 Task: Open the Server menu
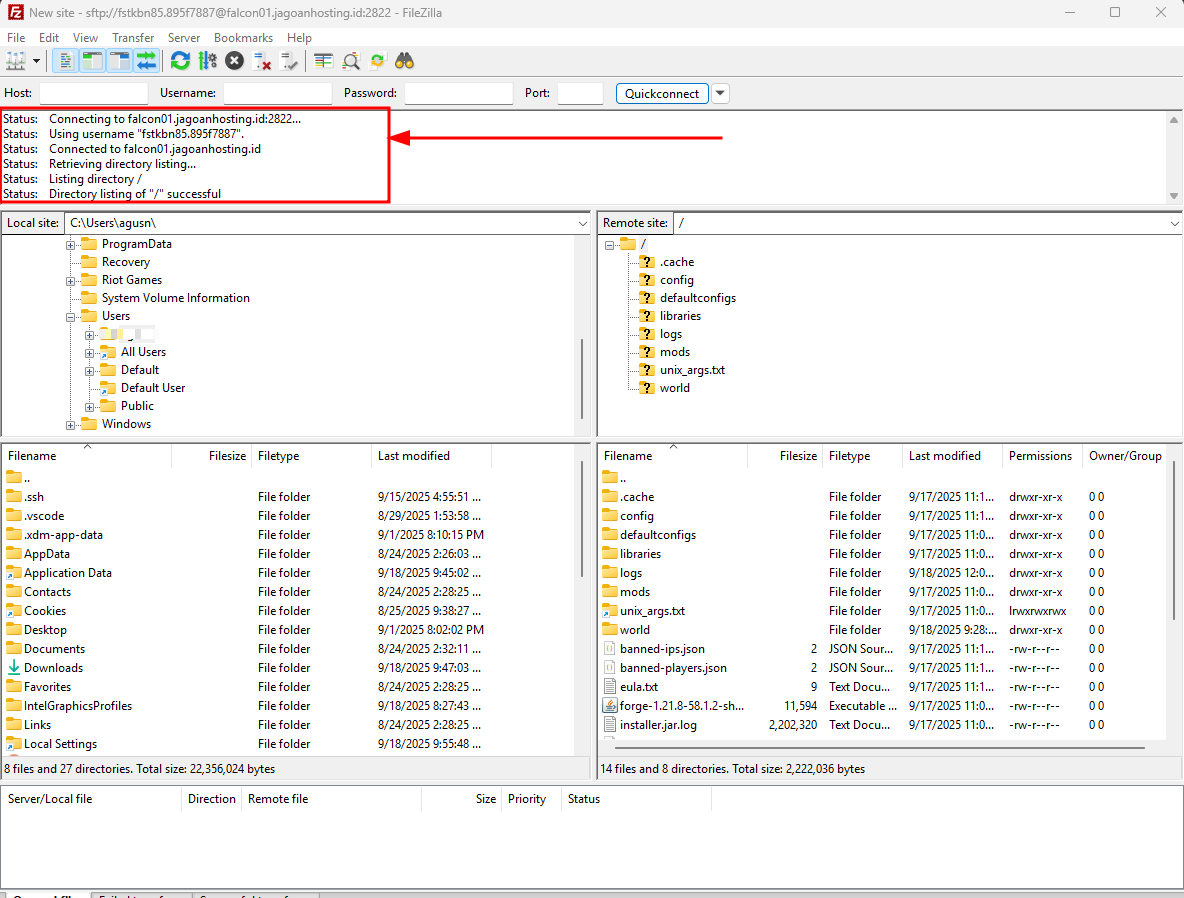coord(183,38)
